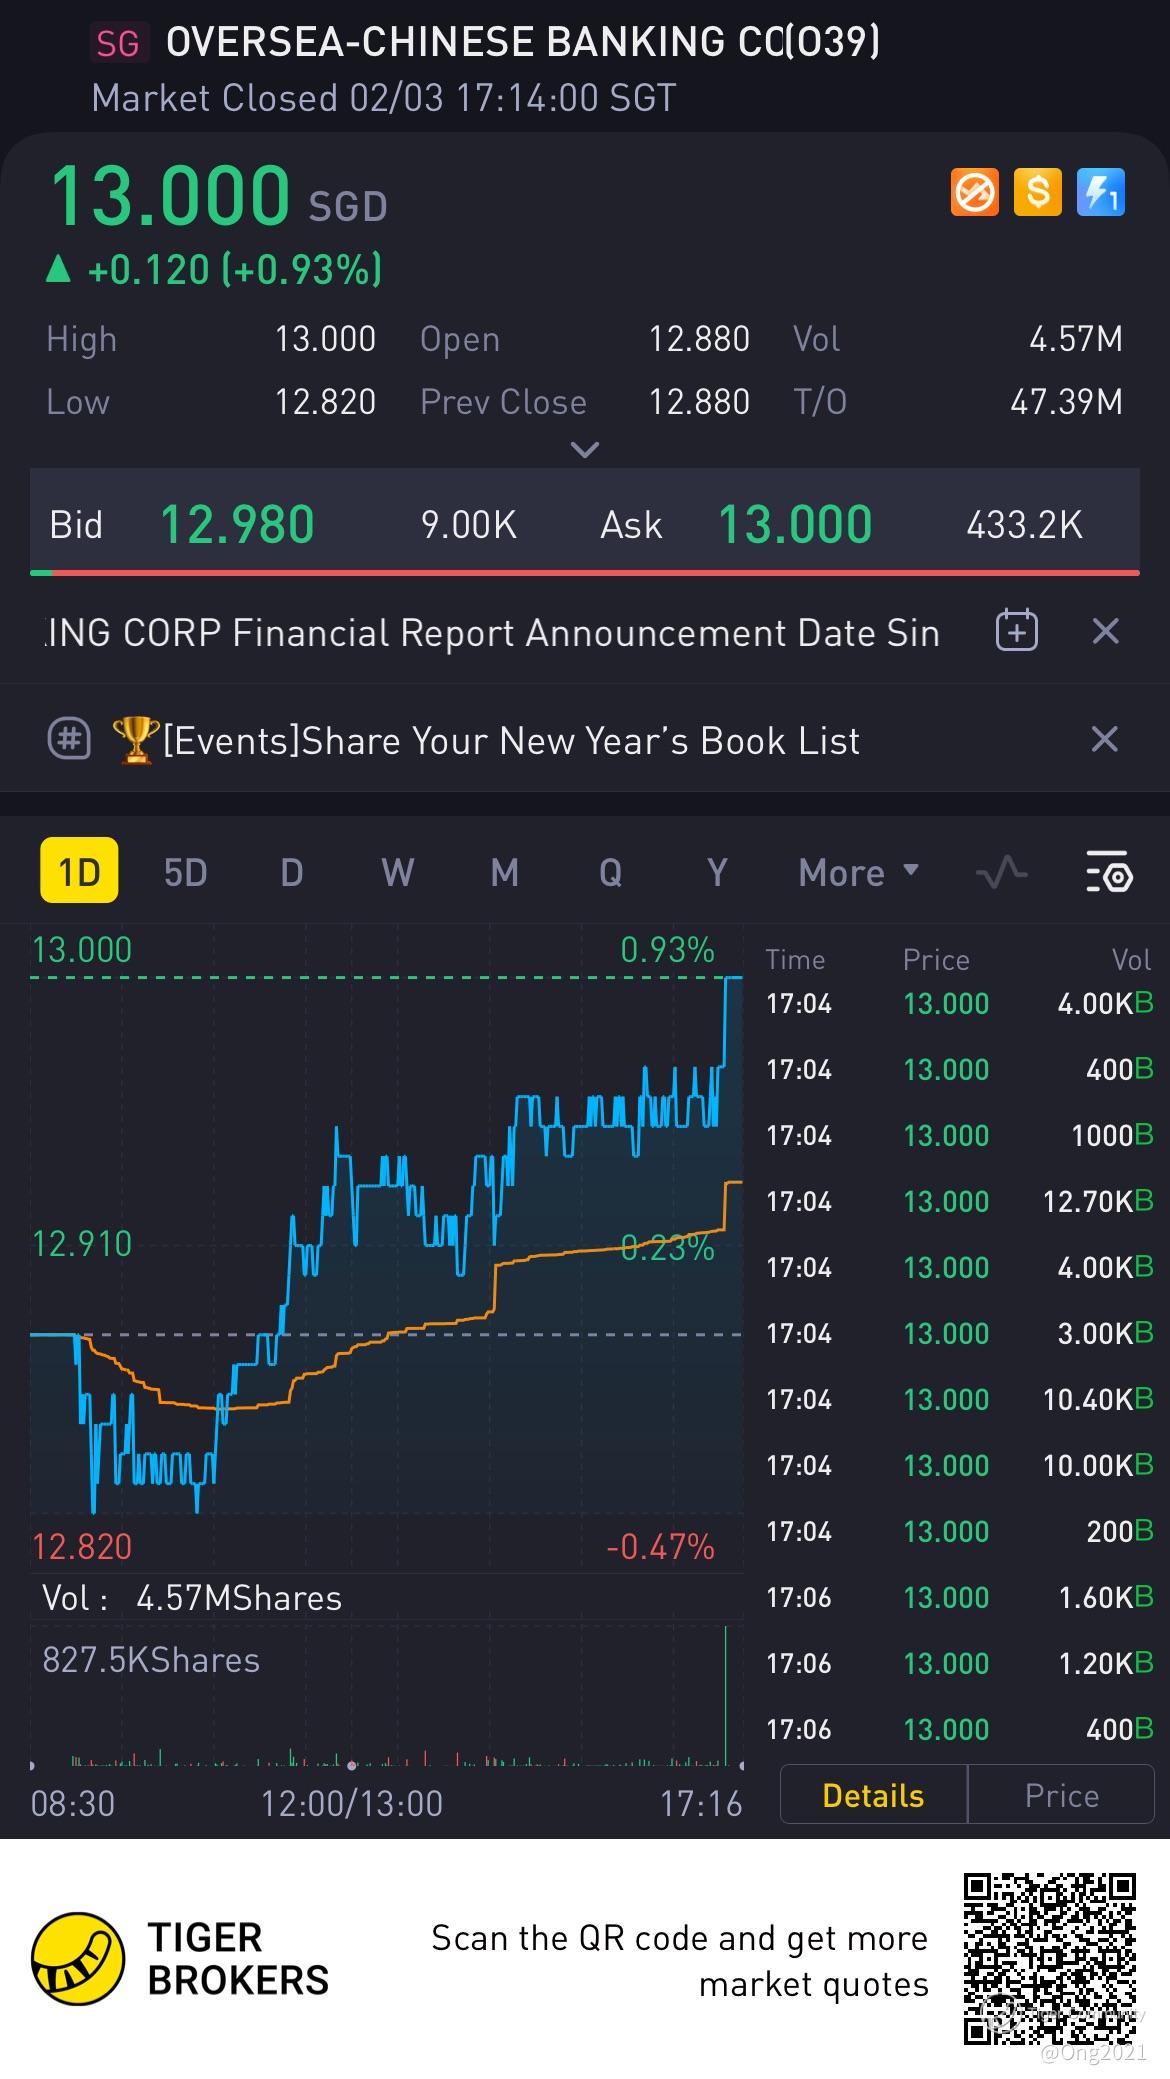The height and width of the screenshot is (2079, 1170).
Task: Switch to the weekly W chart tab
Action: pos(397,873)
